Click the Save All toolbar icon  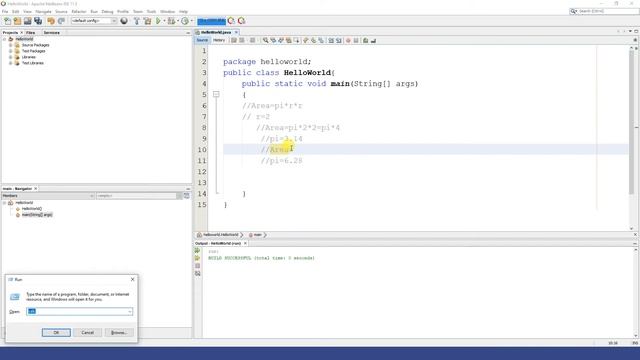click(38, 21)
